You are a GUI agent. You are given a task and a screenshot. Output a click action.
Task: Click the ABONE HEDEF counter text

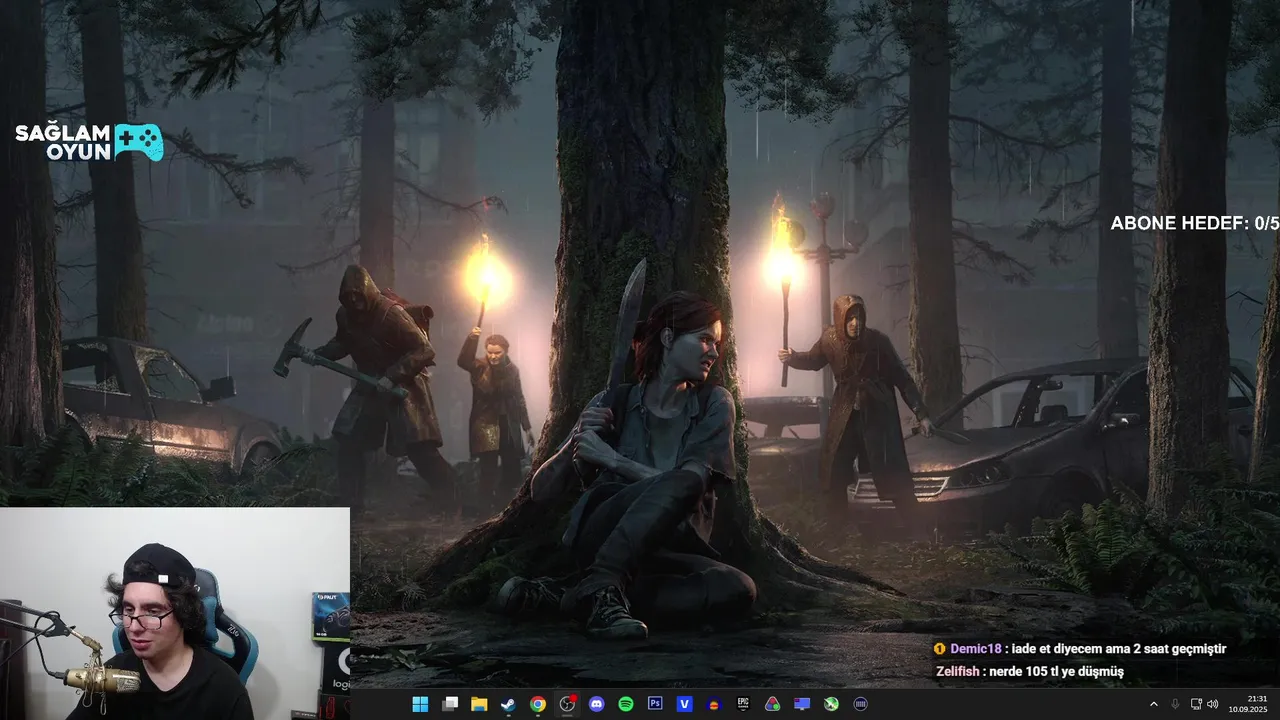pos(1195,223)
